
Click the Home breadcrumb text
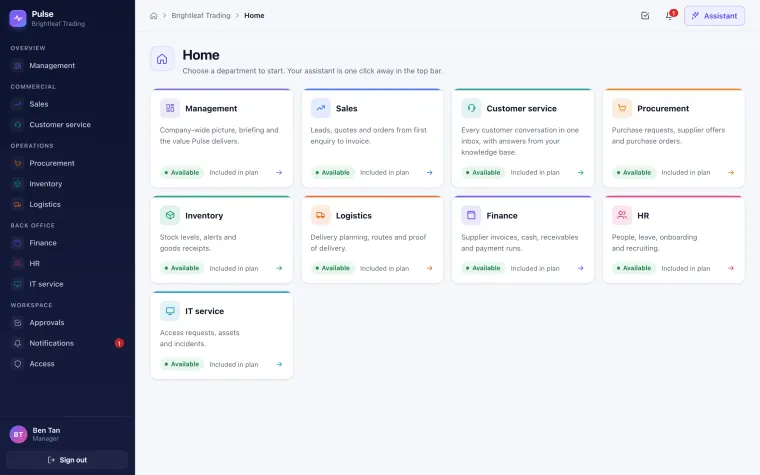pyautogui.click(x=254, y=16)
